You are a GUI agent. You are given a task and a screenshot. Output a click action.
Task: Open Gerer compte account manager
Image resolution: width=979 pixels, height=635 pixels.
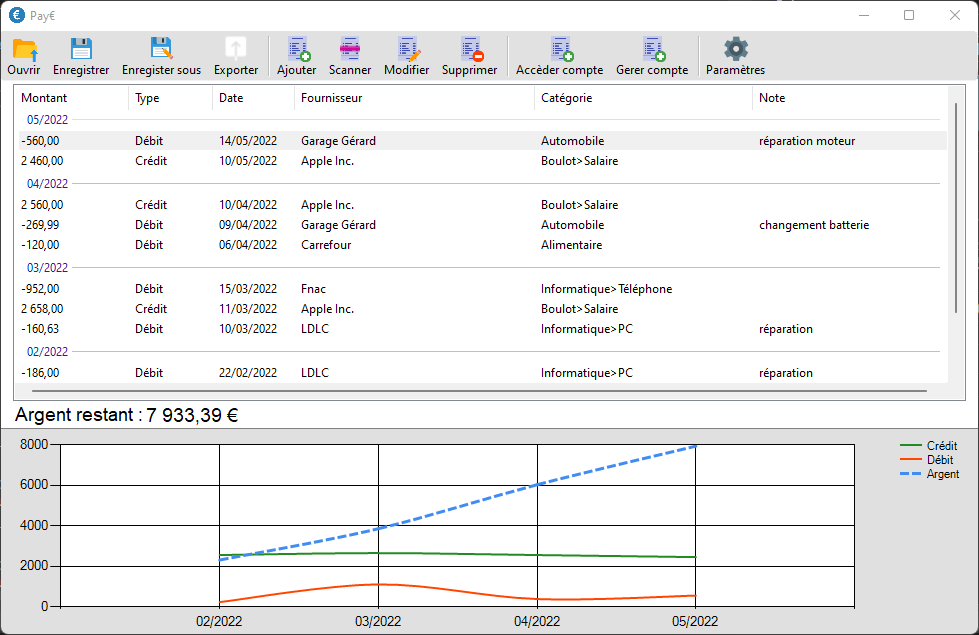pos(652,56)
